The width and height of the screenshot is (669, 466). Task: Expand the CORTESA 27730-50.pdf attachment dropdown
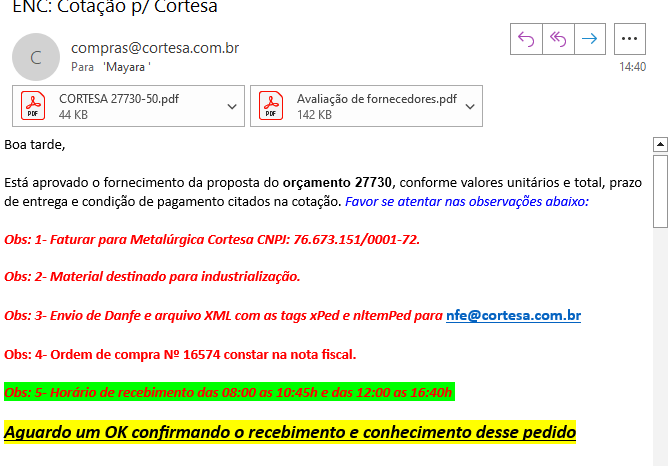[232, 106]
